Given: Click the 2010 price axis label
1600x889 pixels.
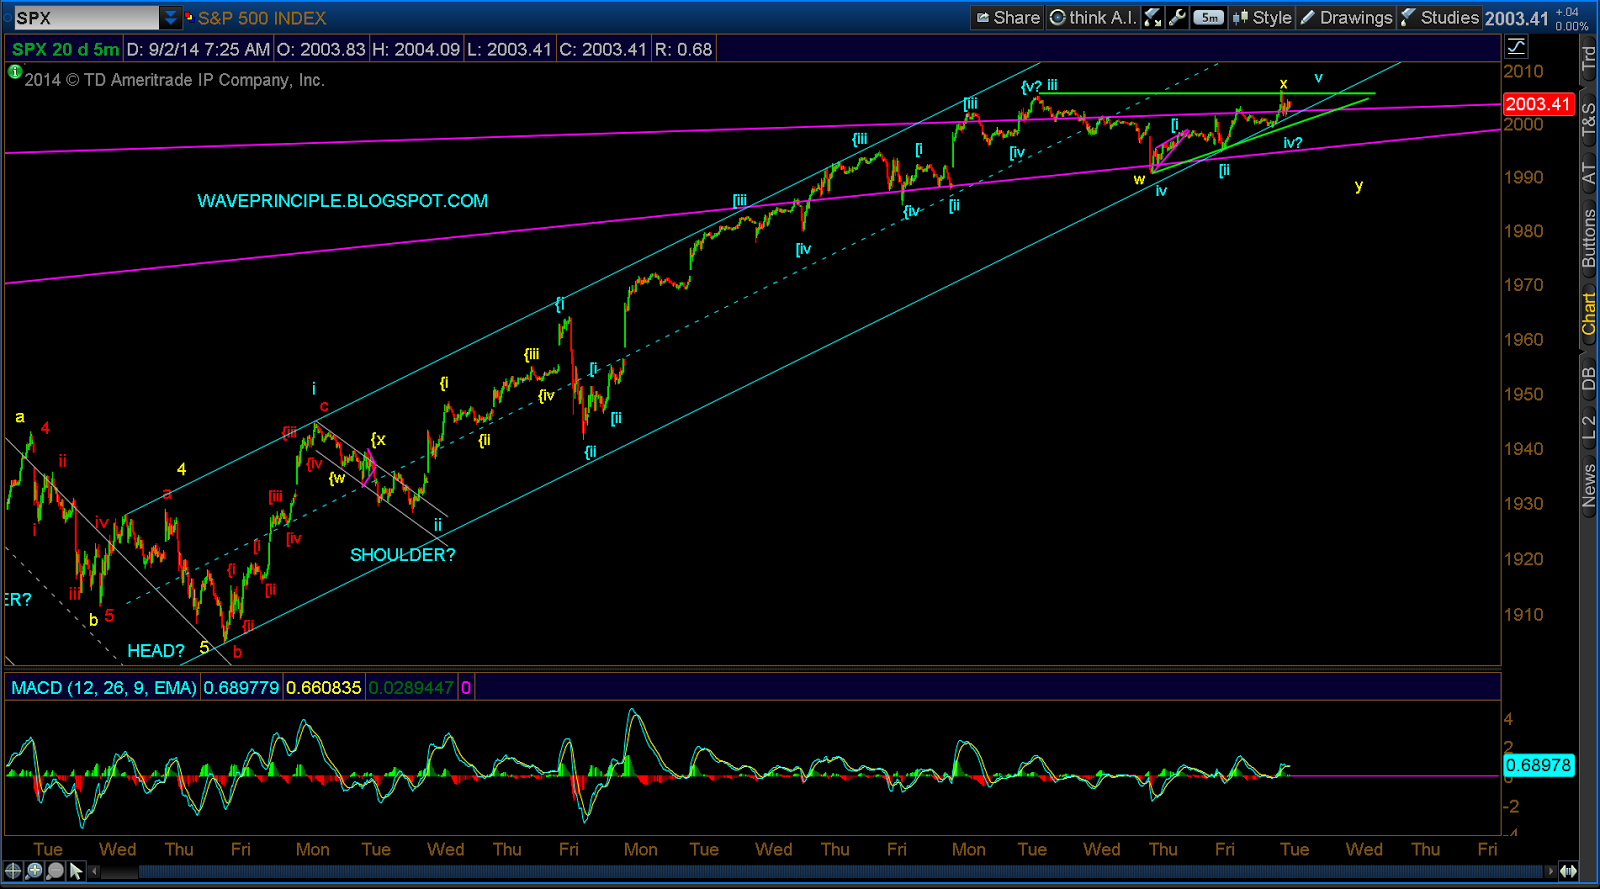Looking at the screenshot, I should click(1523, 71).
